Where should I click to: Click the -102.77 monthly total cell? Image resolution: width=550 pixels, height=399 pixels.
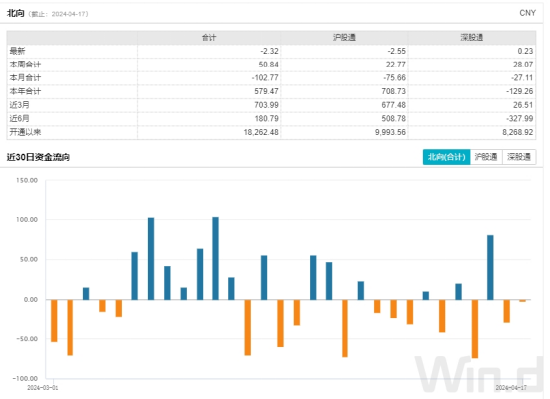click(265, 77)
